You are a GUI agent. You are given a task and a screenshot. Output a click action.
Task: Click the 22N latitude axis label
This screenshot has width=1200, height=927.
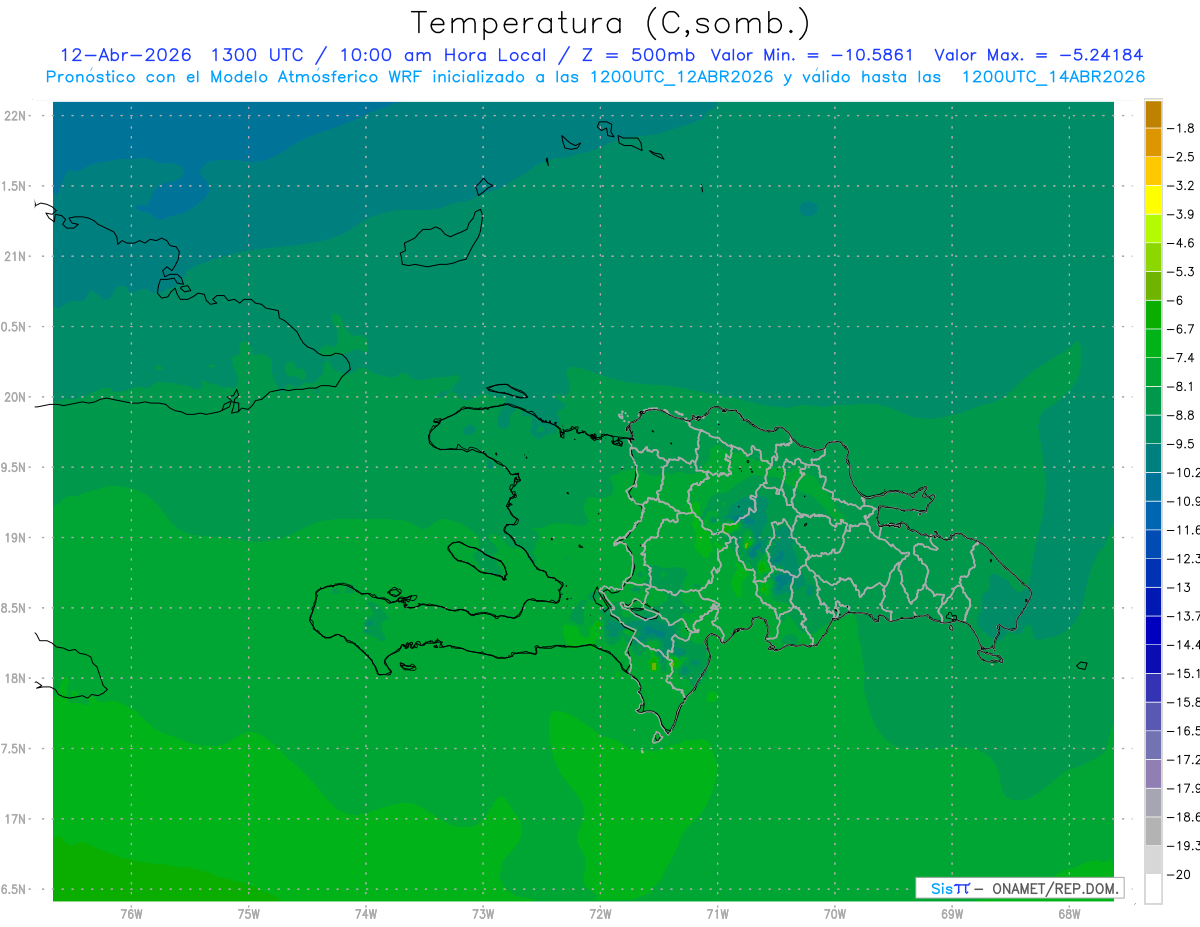[16, 116]
